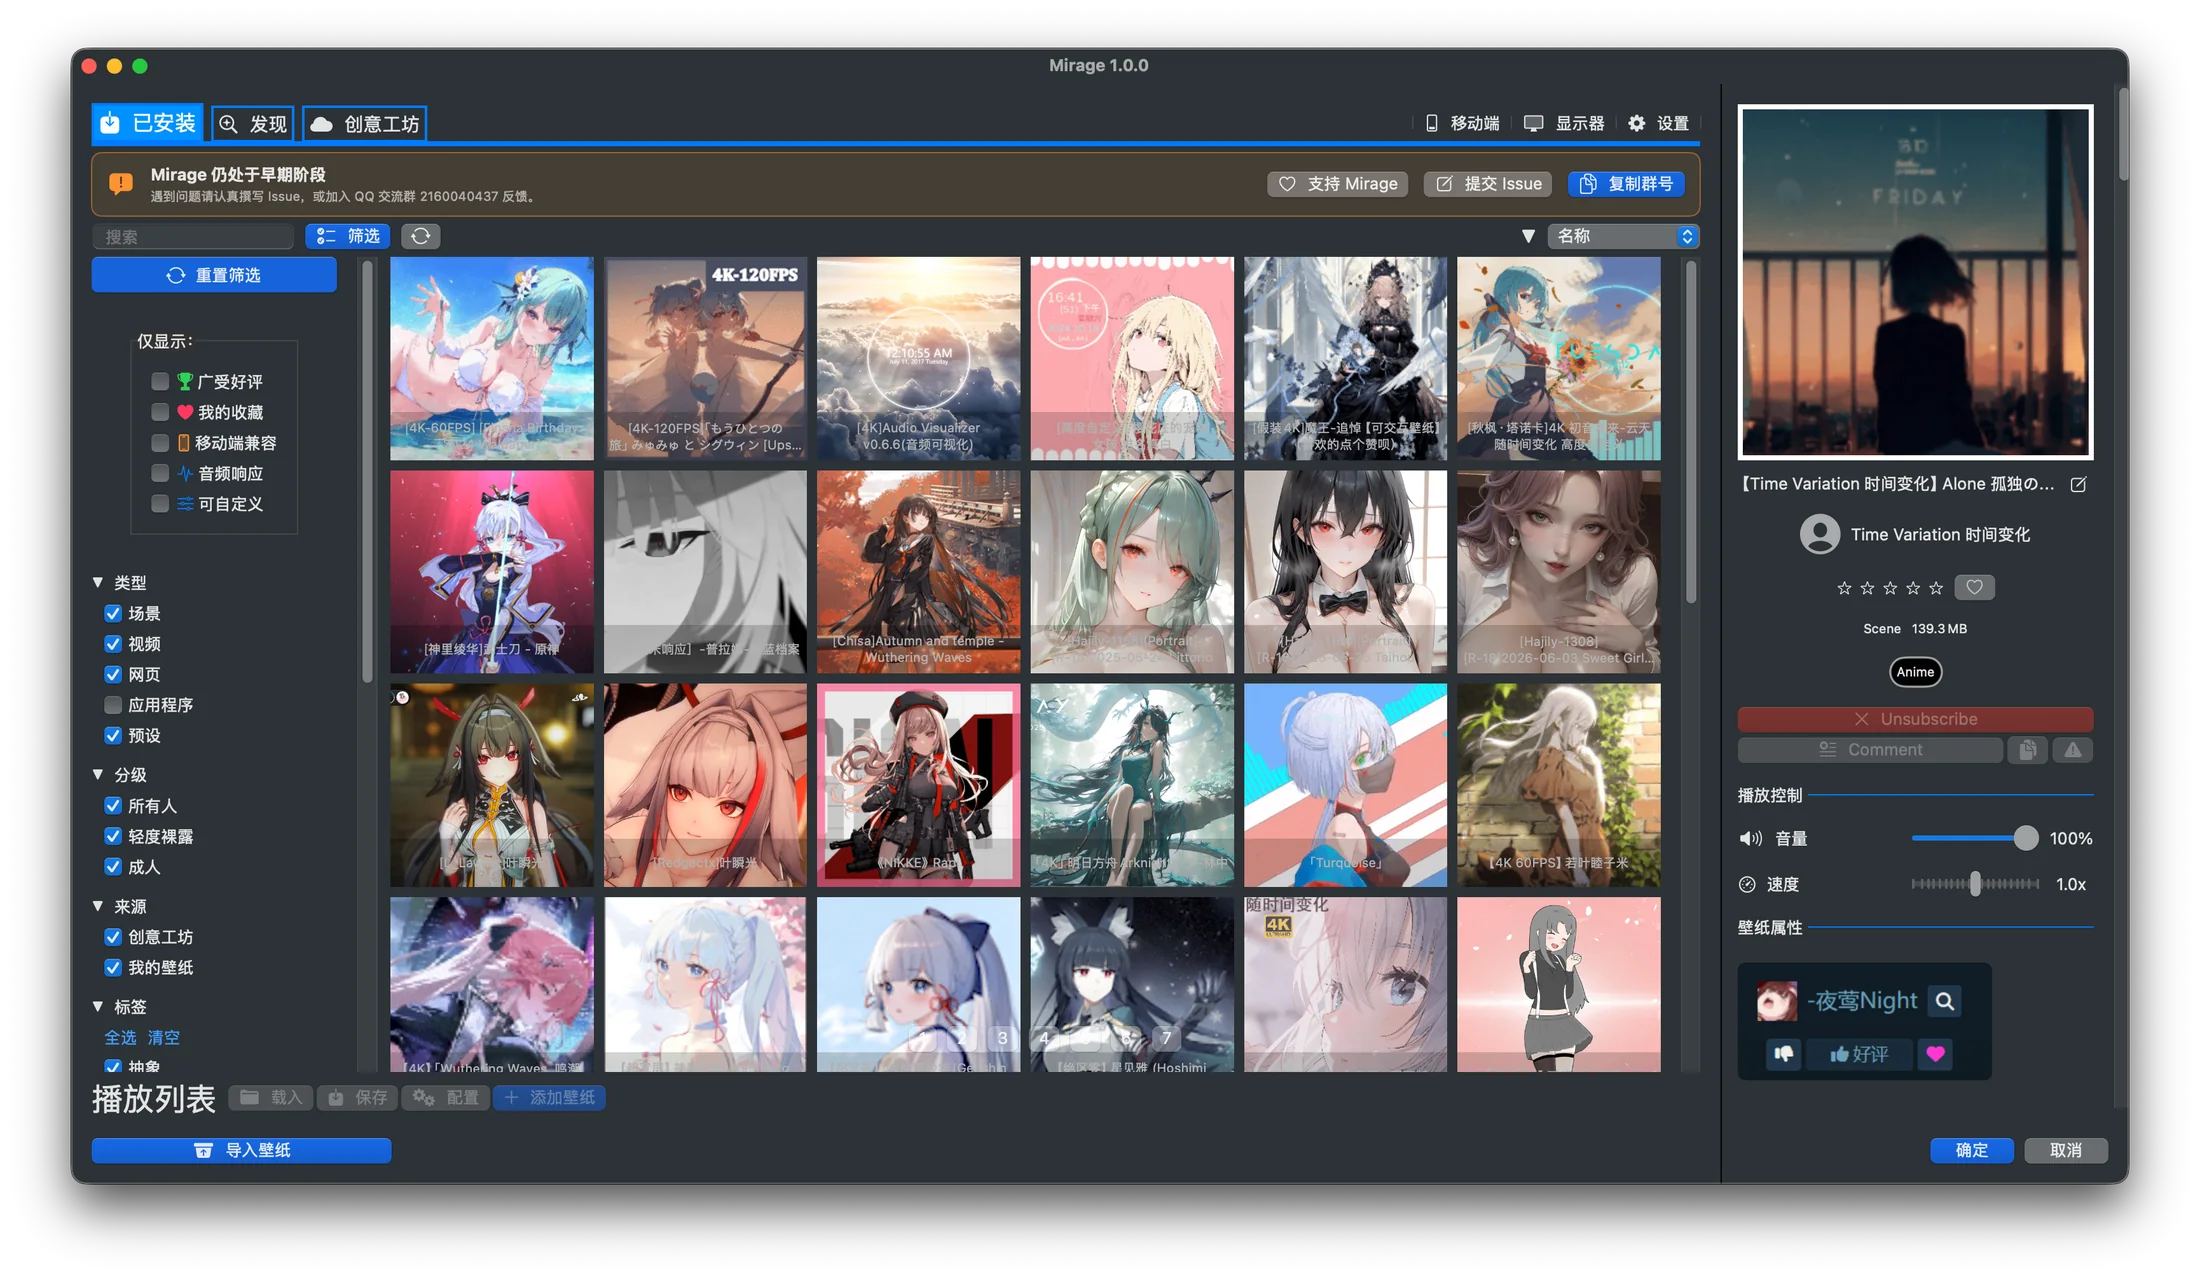Click the 取消 cancel button

(2065, 1150)
